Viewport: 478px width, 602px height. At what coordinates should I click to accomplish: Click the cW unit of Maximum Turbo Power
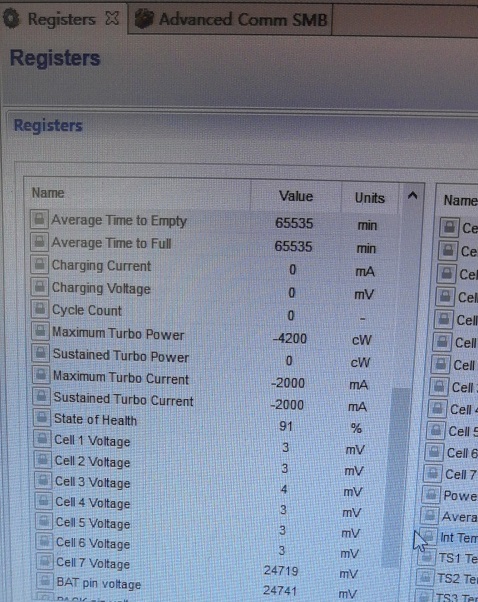[x=361, y=340]
